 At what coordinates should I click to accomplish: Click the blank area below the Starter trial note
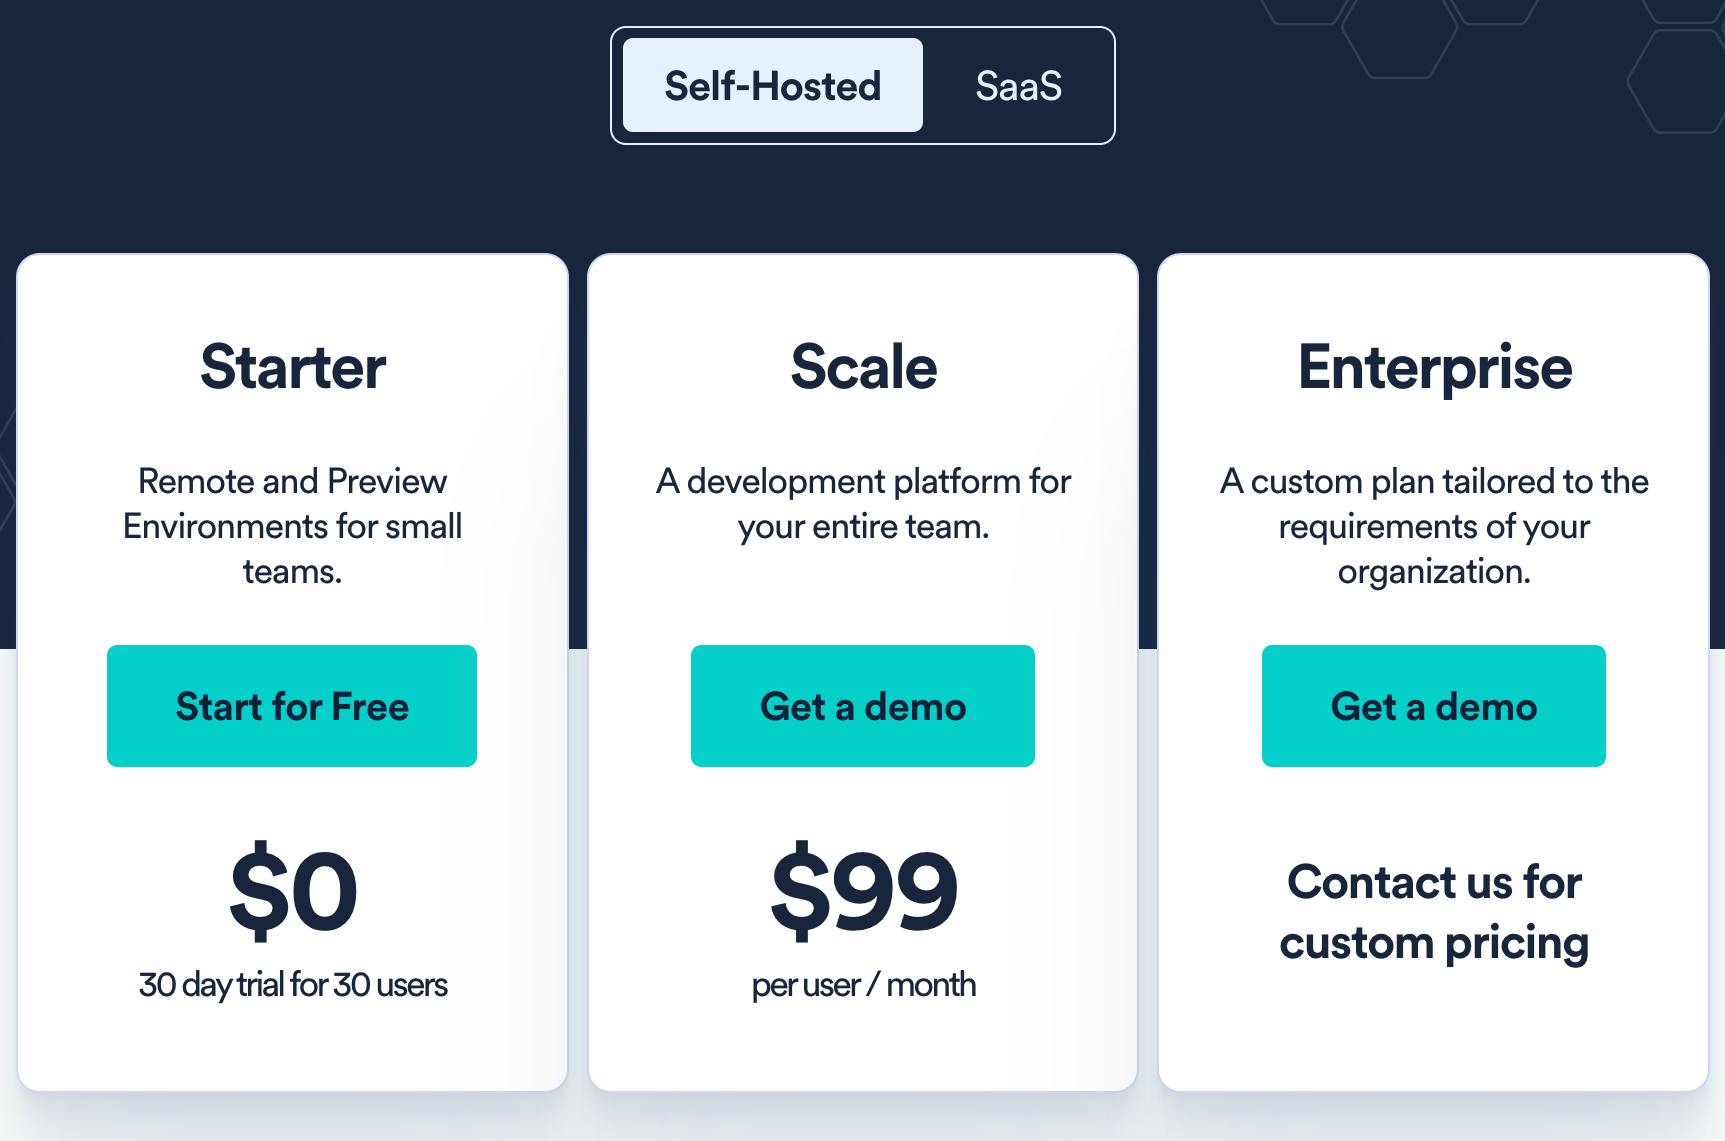(x=292, y=1045)
